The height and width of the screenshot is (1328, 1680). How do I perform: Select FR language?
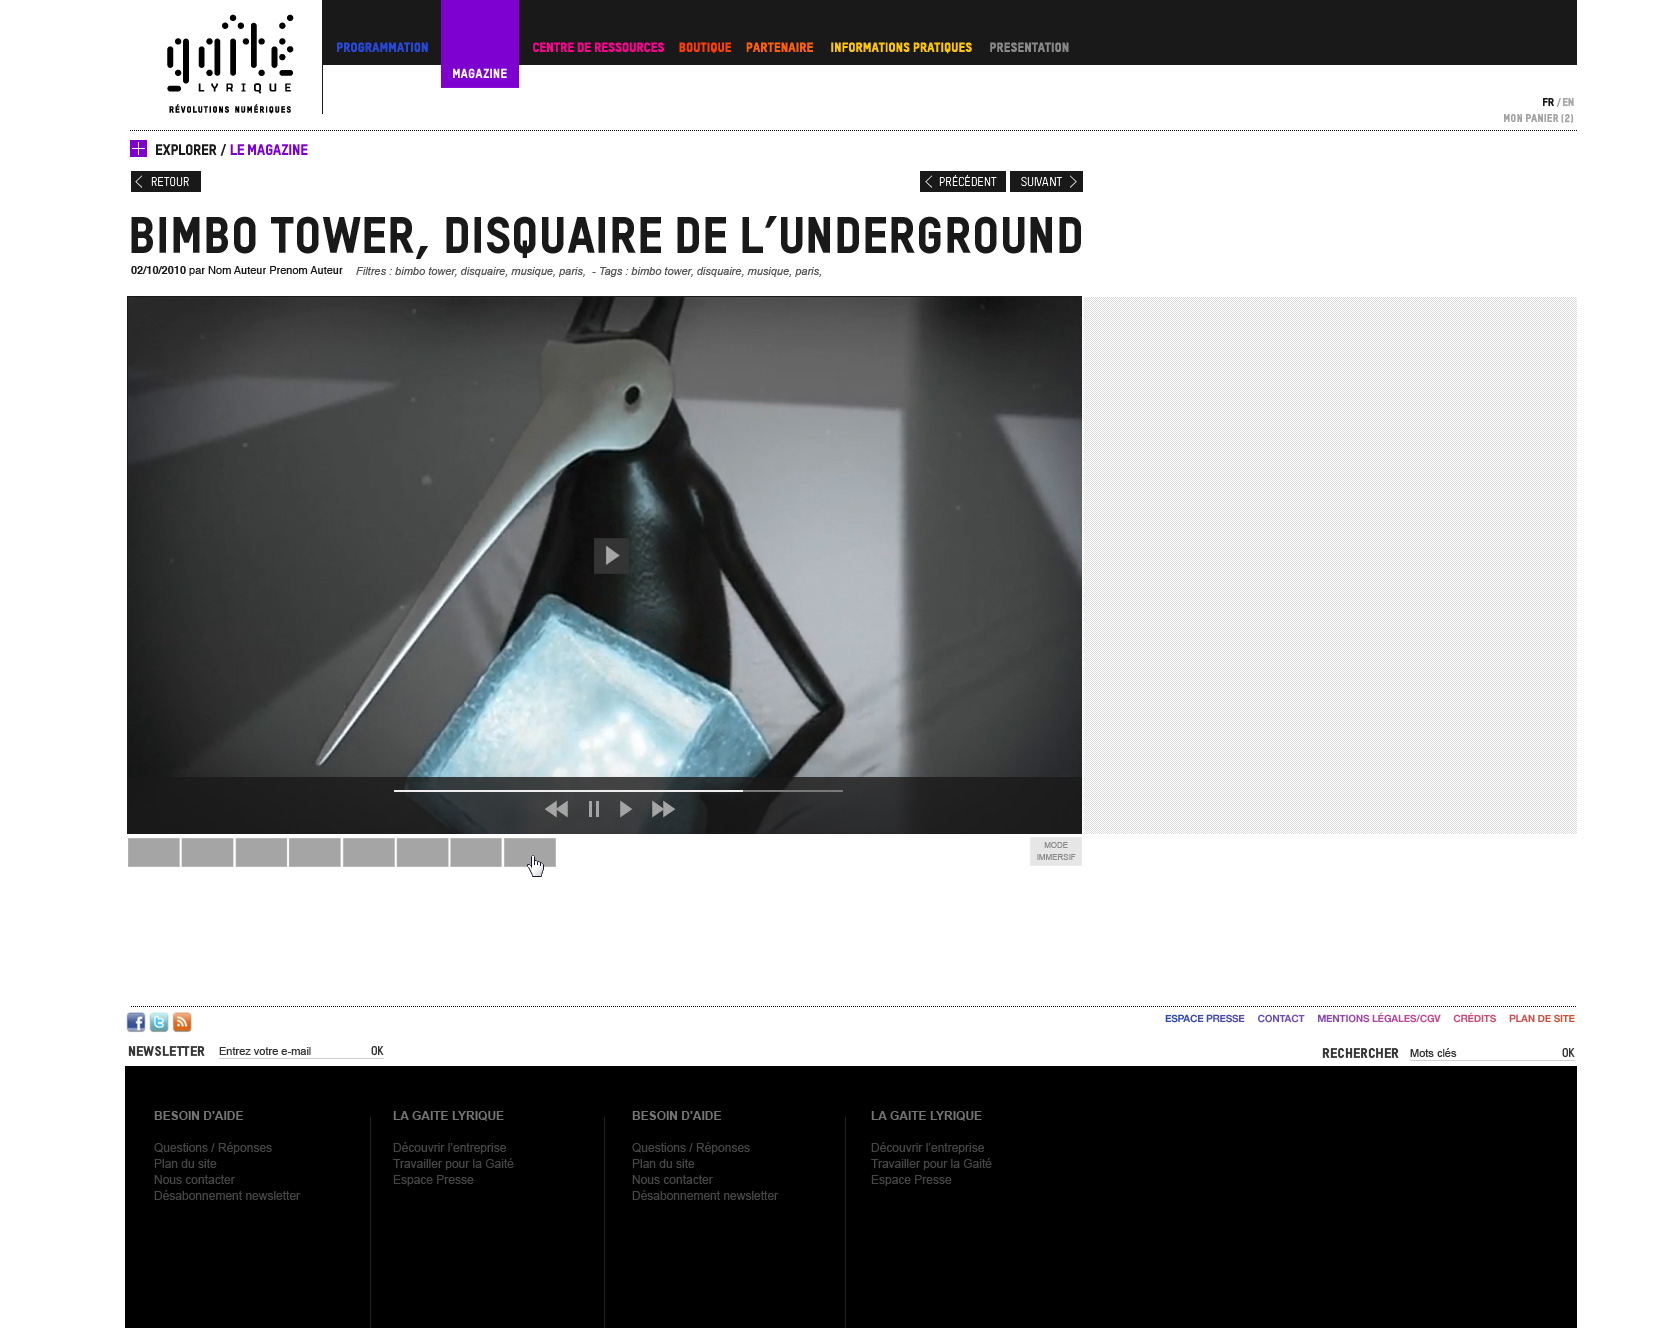point(1548,102)
